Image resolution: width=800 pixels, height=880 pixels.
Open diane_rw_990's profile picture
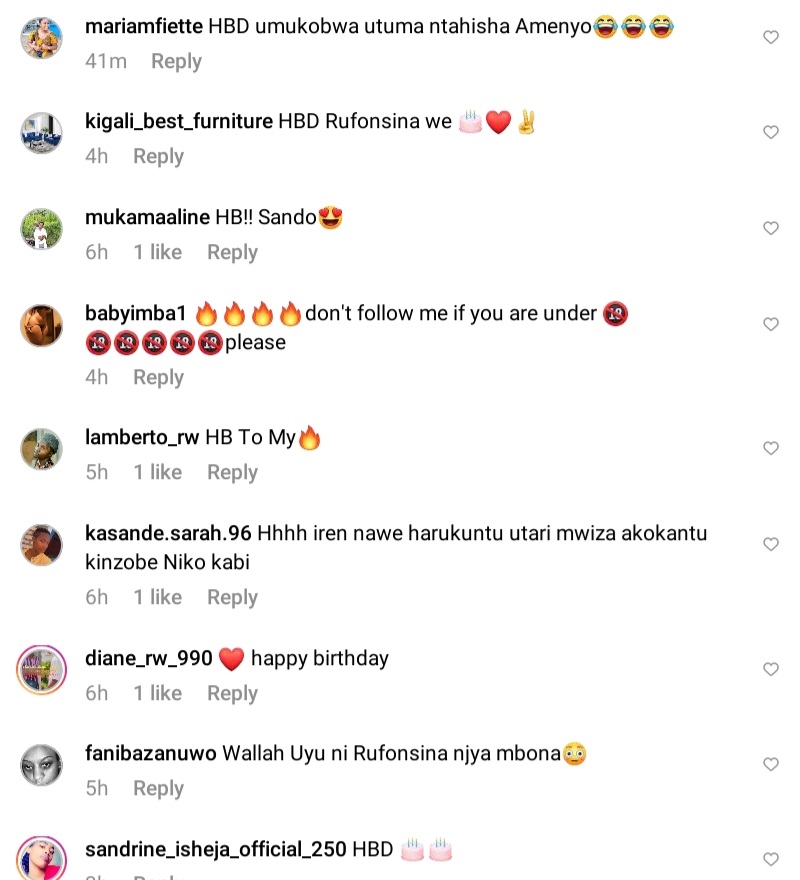[x=42, y=669]
